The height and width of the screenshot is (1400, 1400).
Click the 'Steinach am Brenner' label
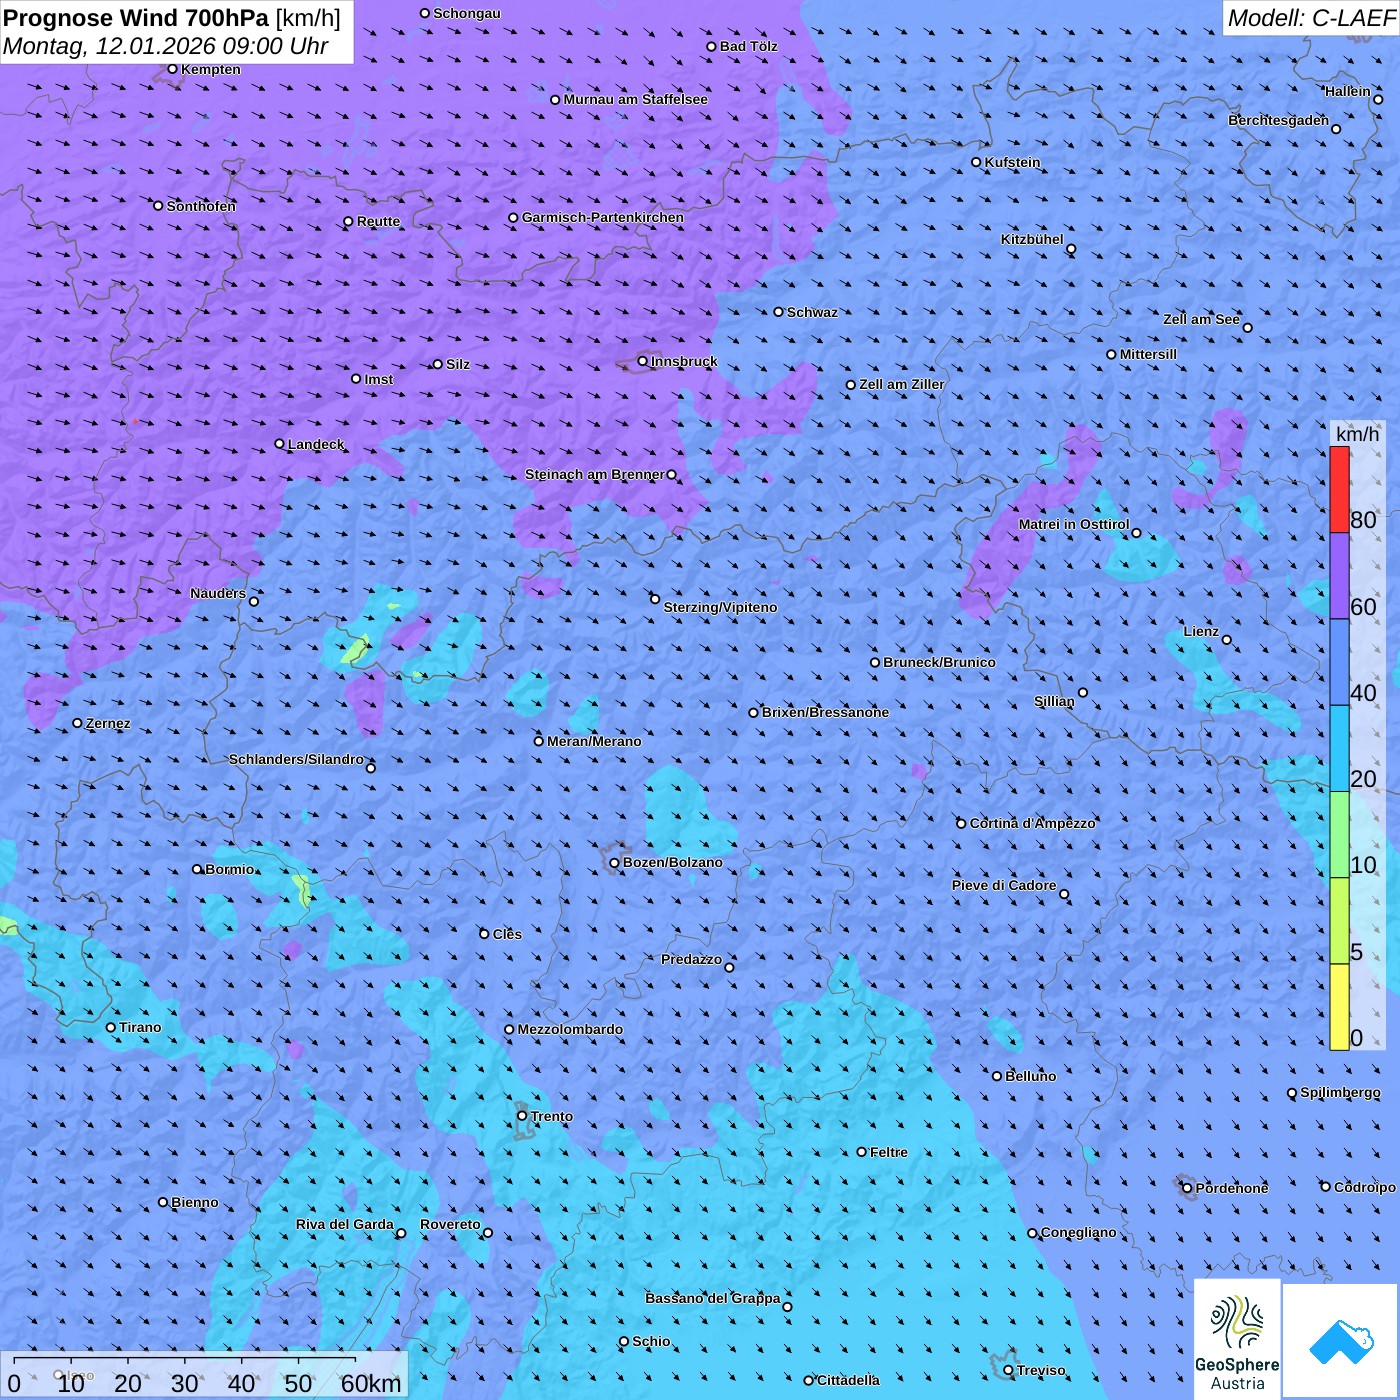595,474
